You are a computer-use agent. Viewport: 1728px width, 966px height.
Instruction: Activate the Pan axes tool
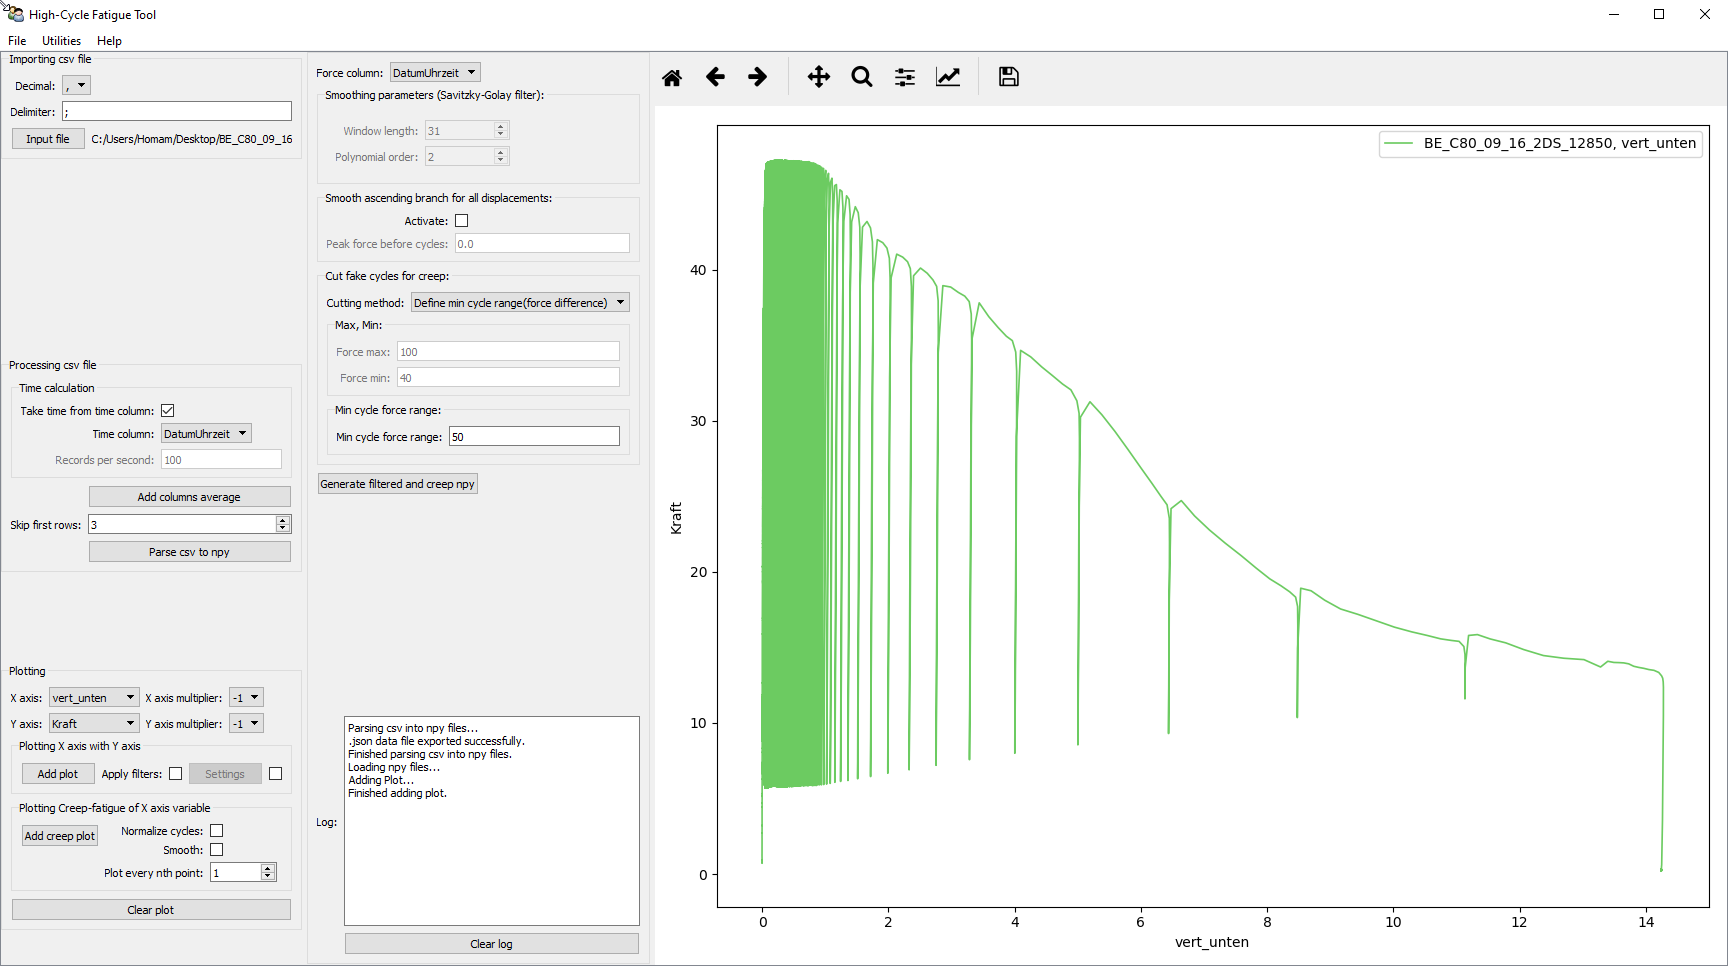pyautogui.click(x=819, y=77)
